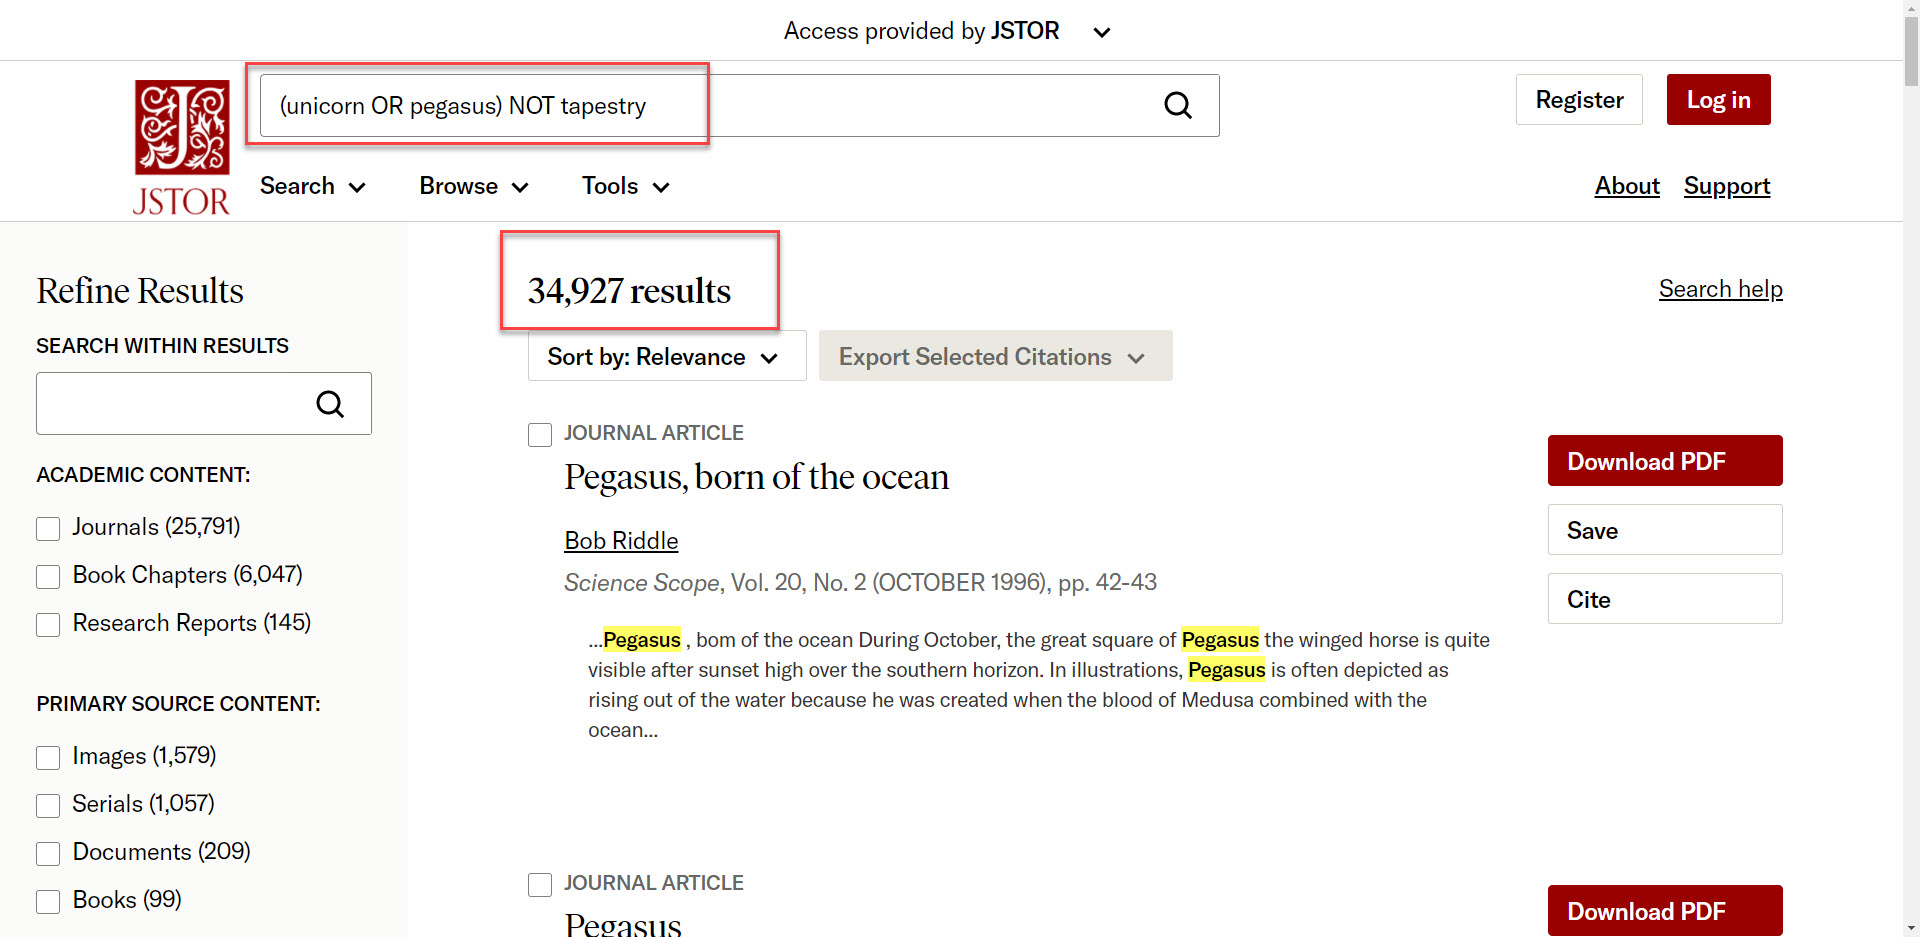Screen dimensions: 1920x937
Task: Expand the Search navigation menu
Action: (x=312, y=186)
